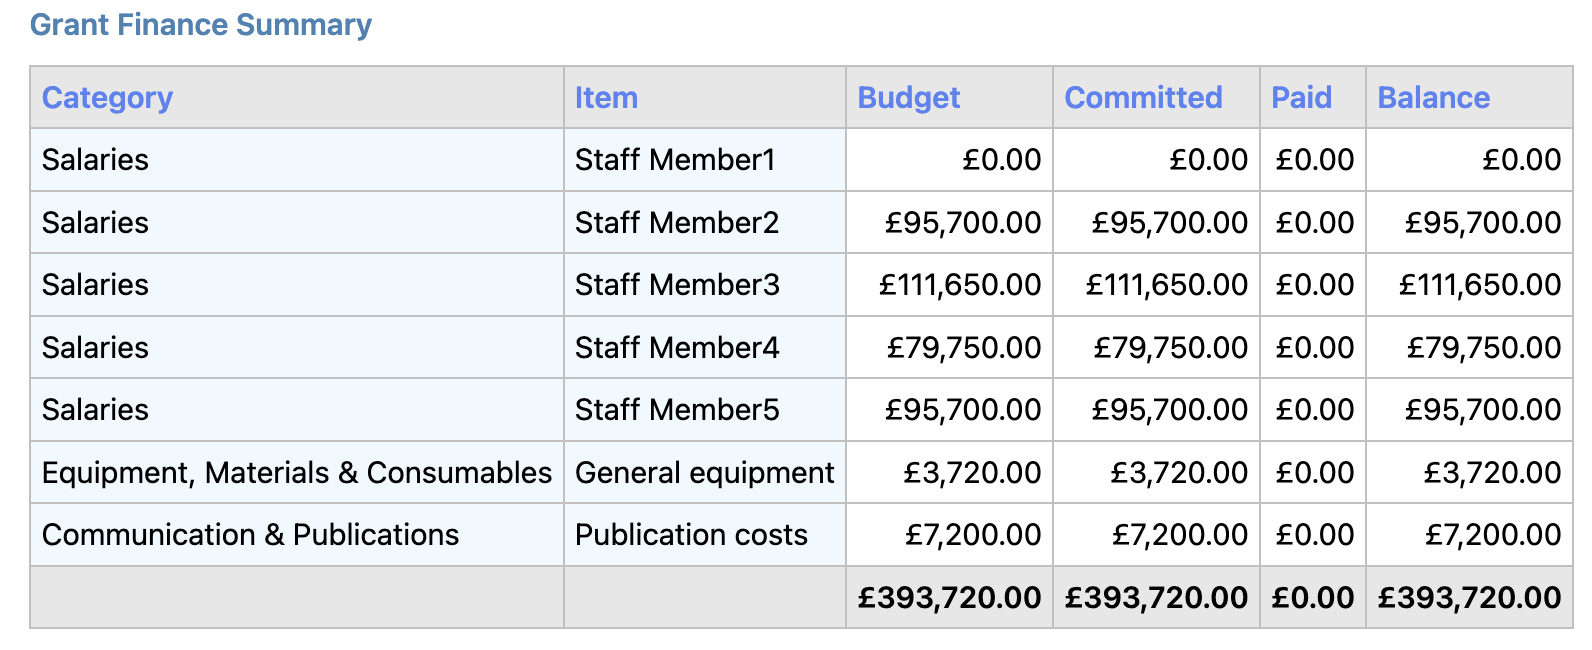Sort by the Committed column header
Viewport: 1592px width, 650px height.
pyautogui.click(x=1143, y=98)
